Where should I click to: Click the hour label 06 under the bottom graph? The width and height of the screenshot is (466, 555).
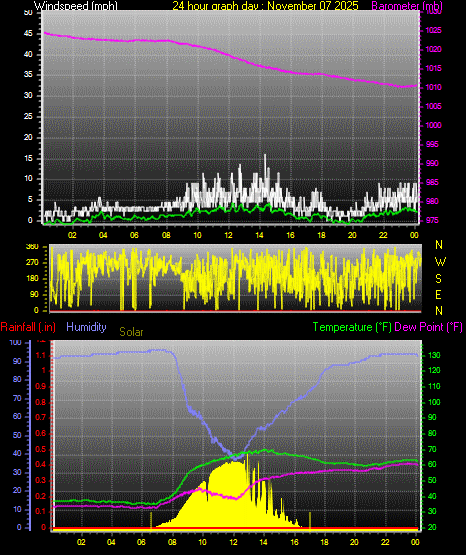click(141, 542)
